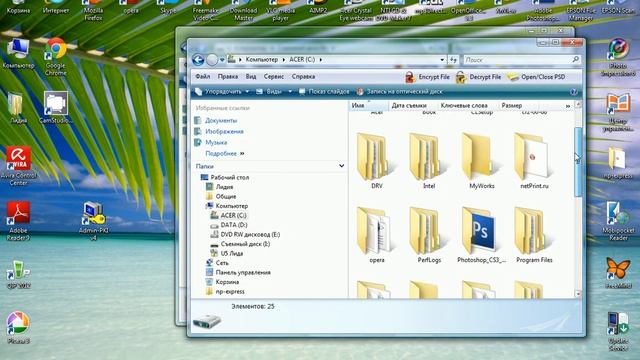The height and width of the screenshot is (360, 640).
Task: Click the Decrypt File button
Action: (x=478, y=77)
